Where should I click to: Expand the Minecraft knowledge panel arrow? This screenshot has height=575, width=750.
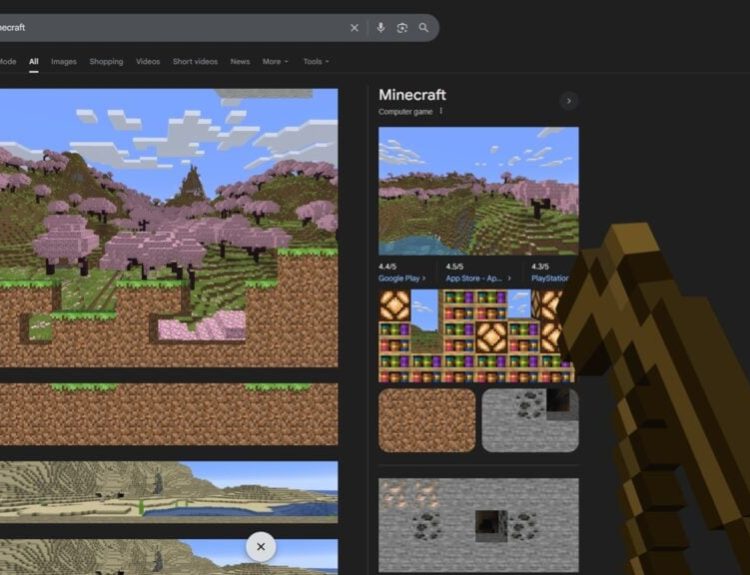click(x=569, y=101)
